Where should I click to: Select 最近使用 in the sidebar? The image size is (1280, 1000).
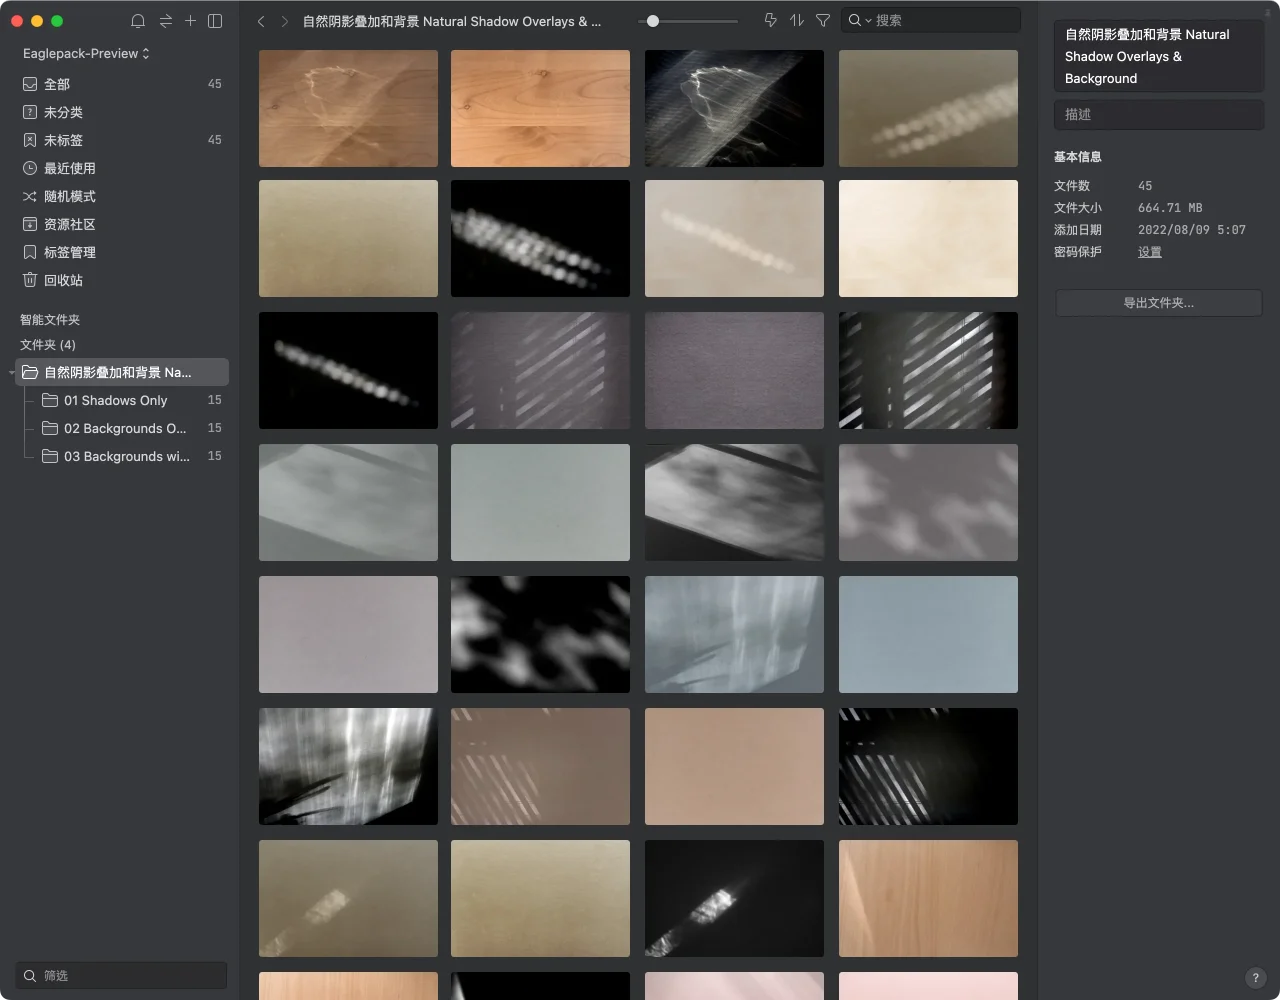pyautogui.click(x=122, y=168)
